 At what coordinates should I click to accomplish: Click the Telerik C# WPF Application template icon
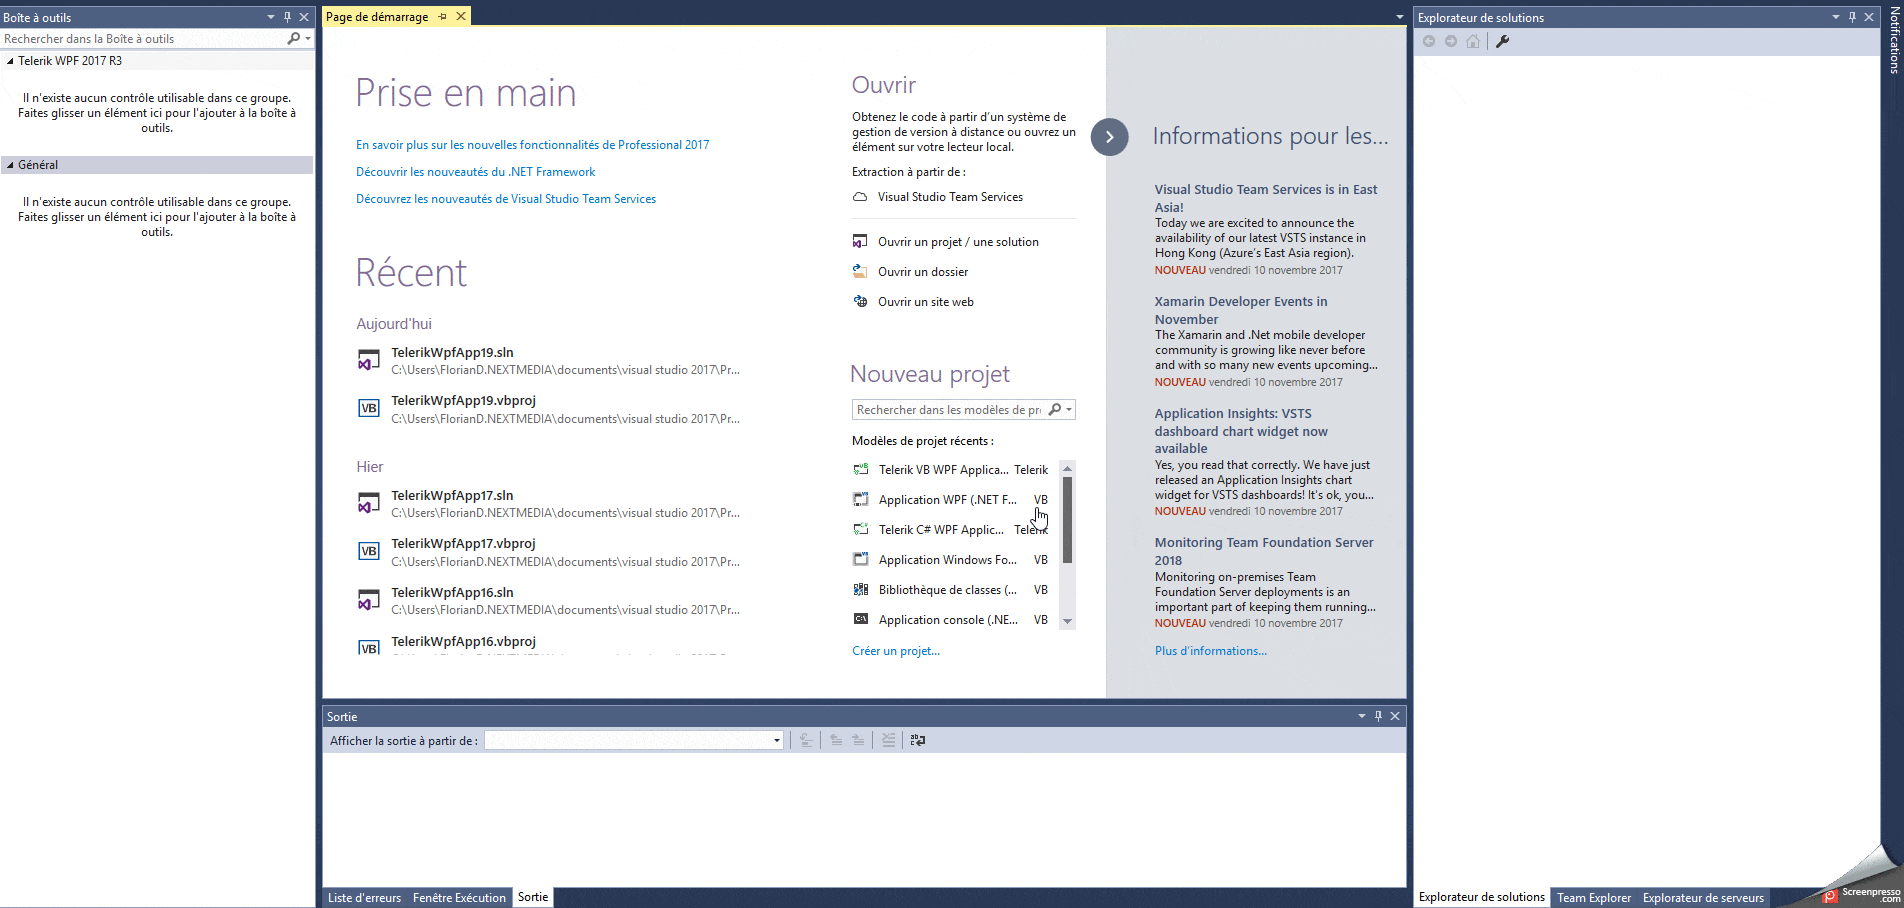tap(860, 529)
